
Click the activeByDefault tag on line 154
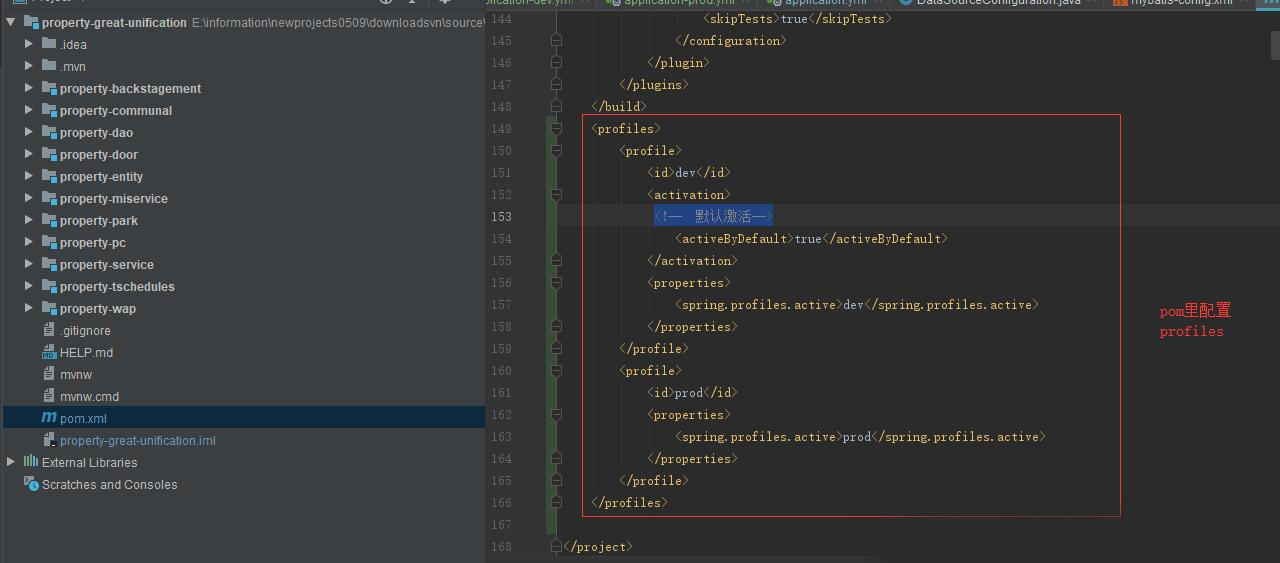734,239
